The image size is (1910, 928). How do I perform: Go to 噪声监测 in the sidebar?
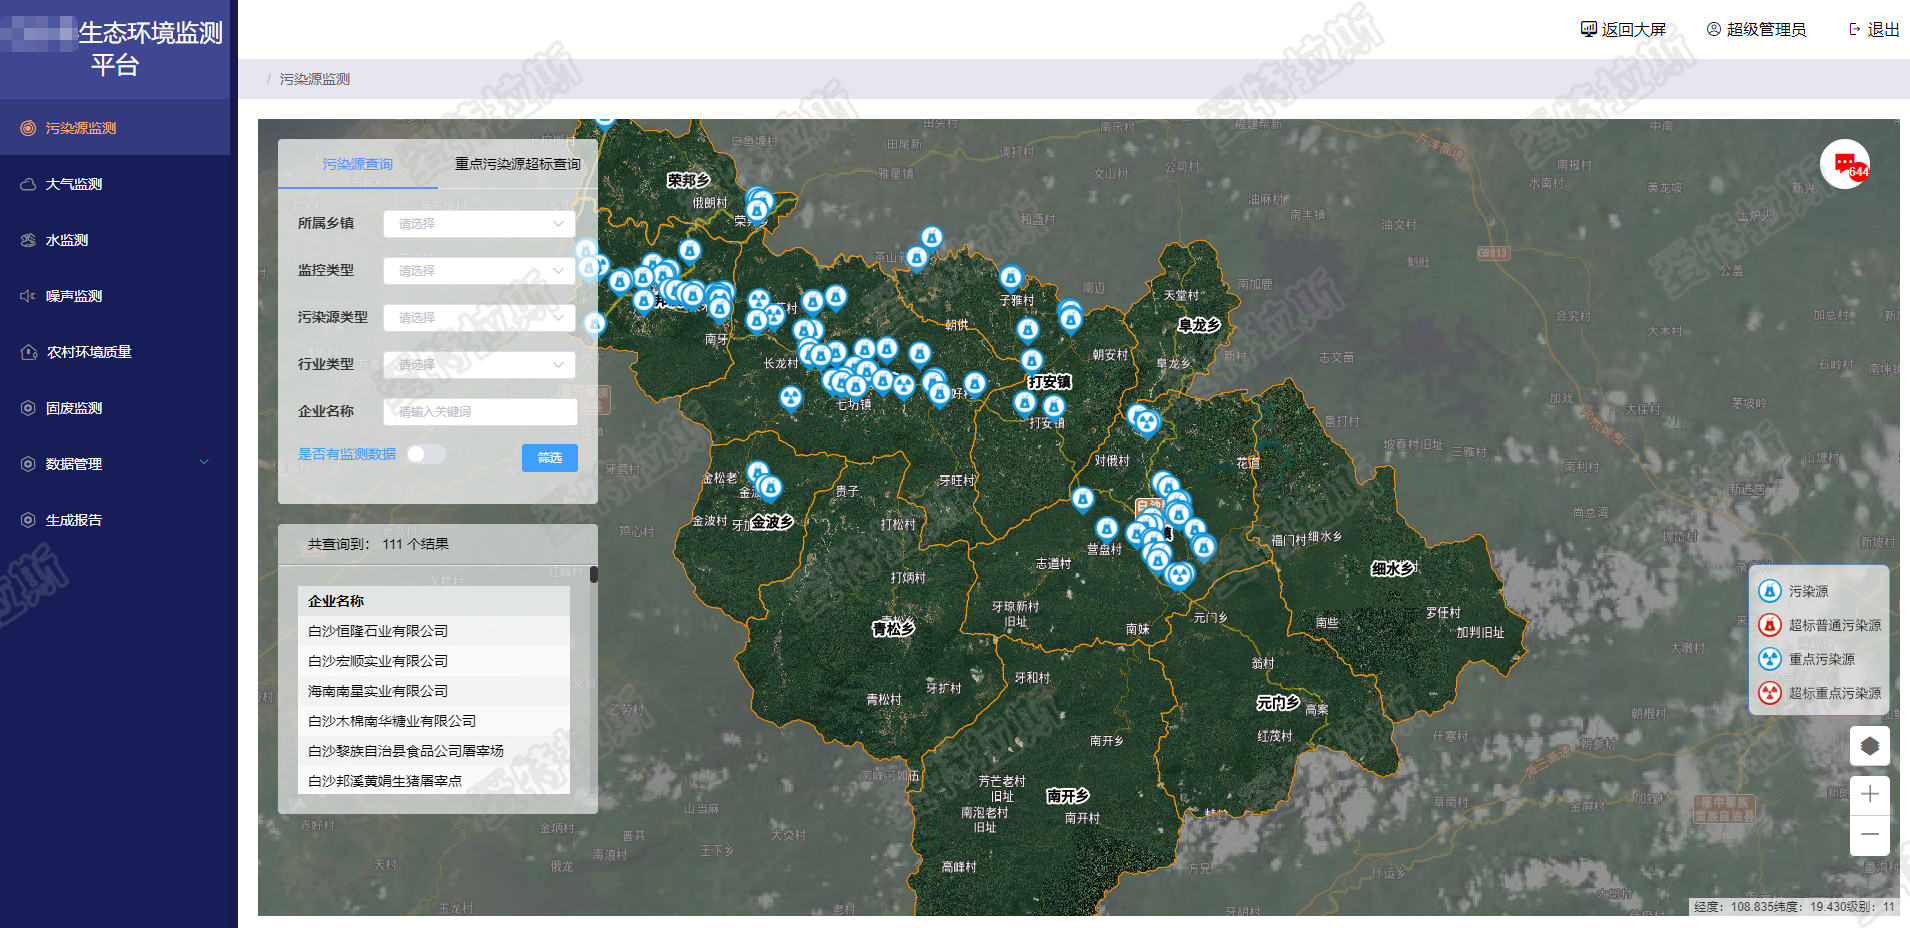point(74,296)
